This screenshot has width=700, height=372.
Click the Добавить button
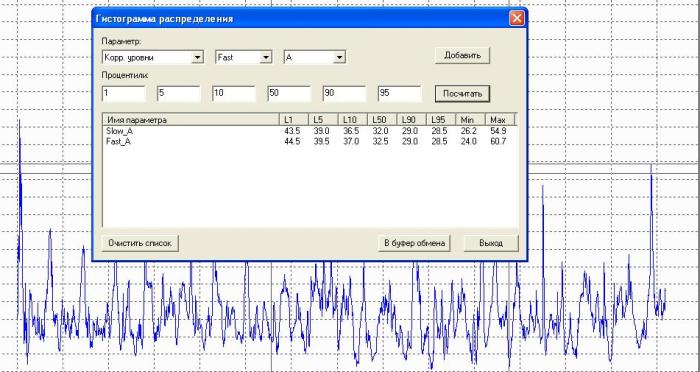[462, 56]
